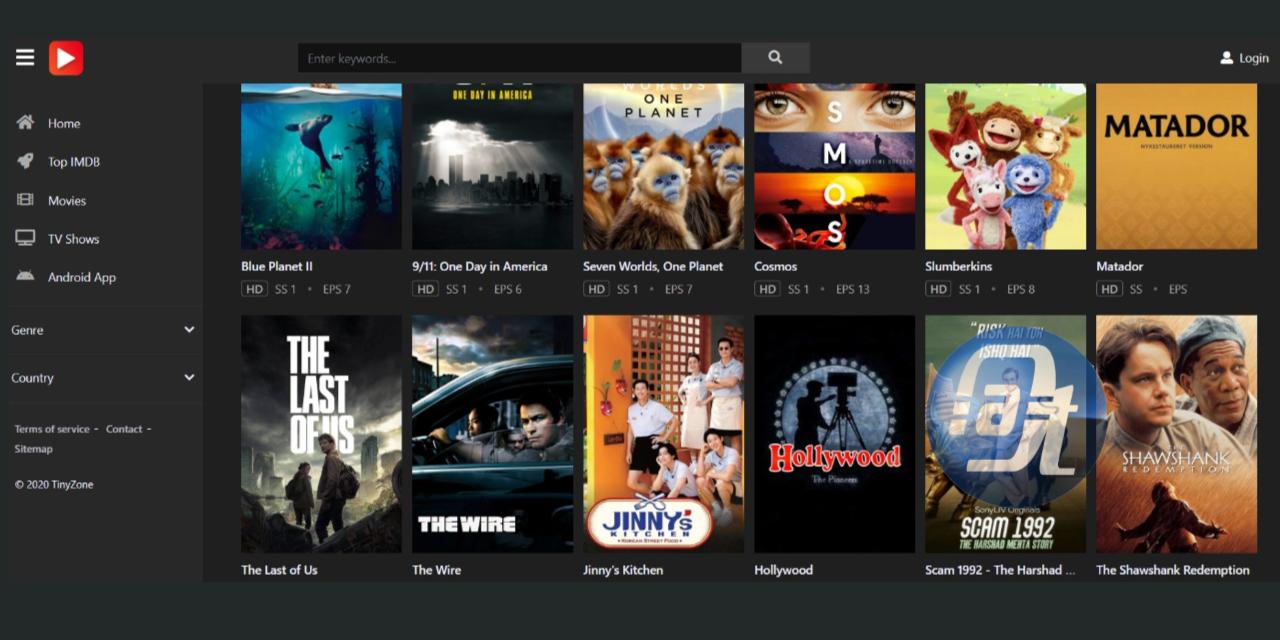
Task: Click the Top IMDB rocket icon
Action: (x=25, y=161)
